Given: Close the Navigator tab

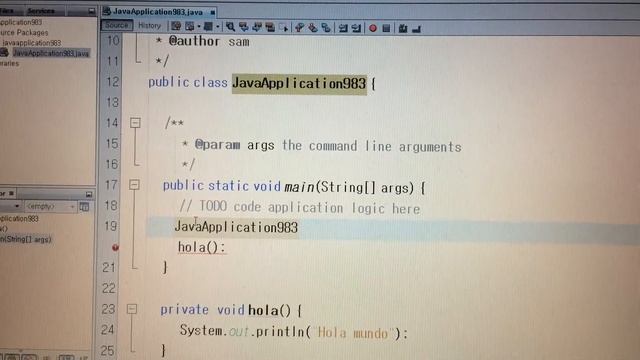Looking at the screenshot, I should (12, 193).
